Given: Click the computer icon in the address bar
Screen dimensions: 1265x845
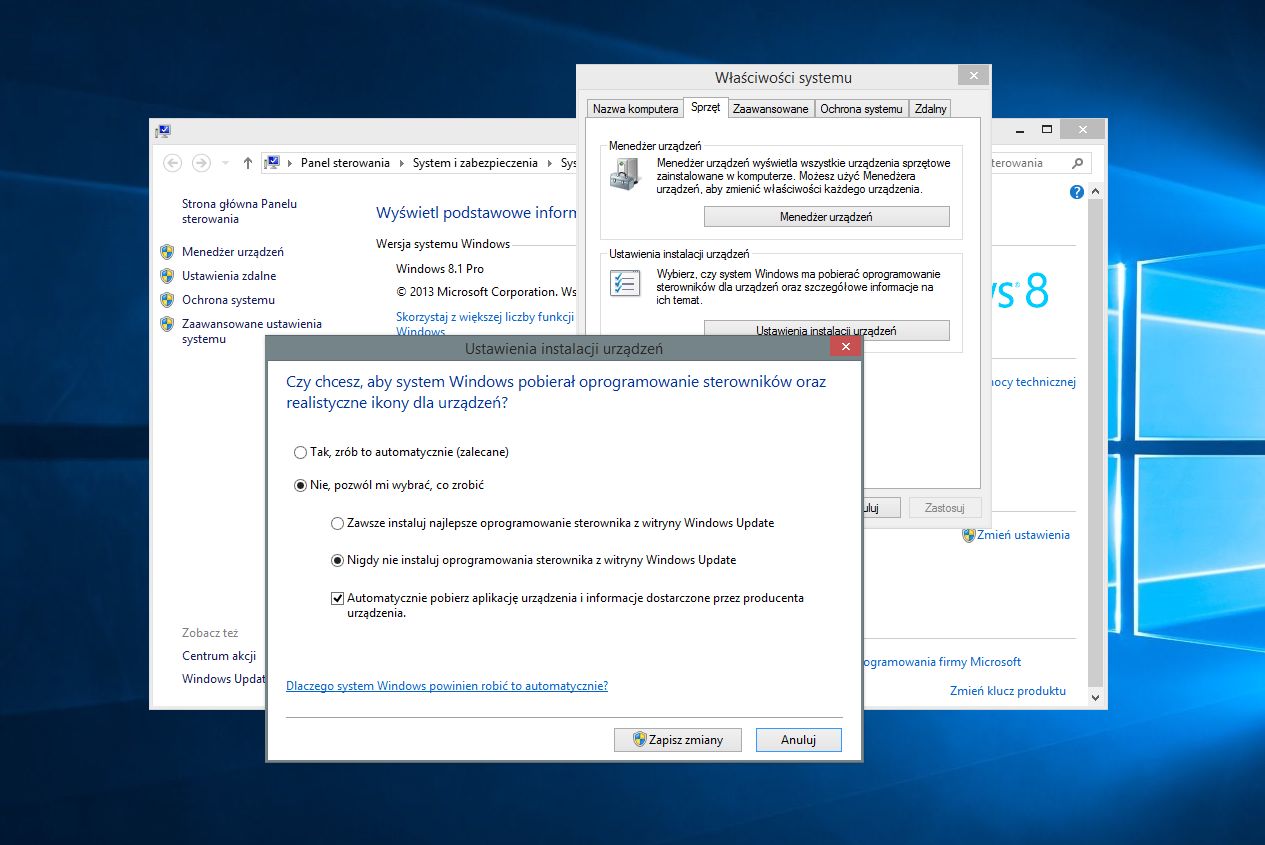Looking at the screenshot, I should (x=271, y=163).
